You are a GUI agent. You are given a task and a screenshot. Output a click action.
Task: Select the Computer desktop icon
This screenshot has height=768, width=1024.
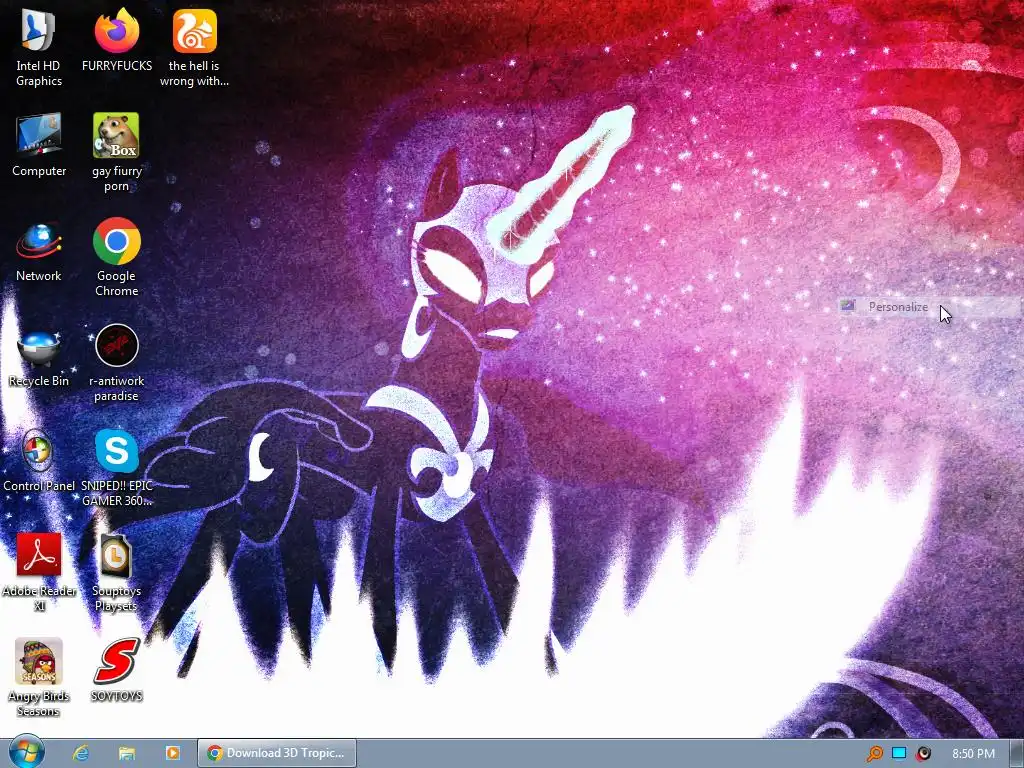coord(39,145)
